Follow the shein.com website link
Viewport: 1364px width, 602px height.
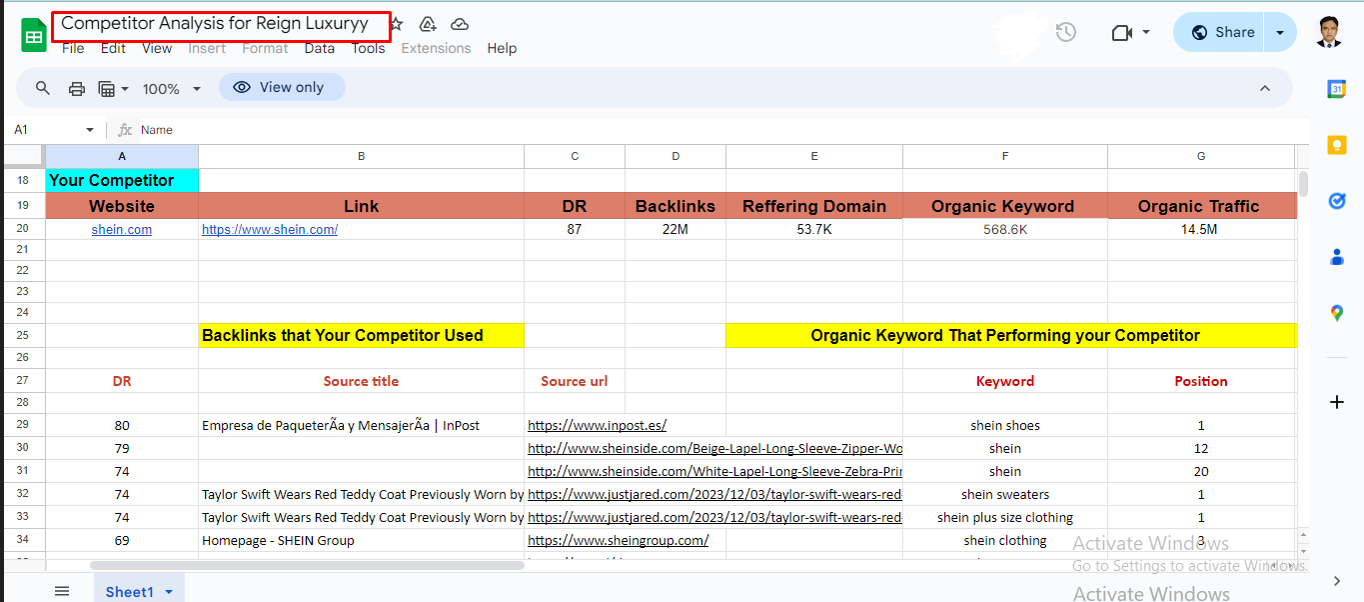[122, 229]
